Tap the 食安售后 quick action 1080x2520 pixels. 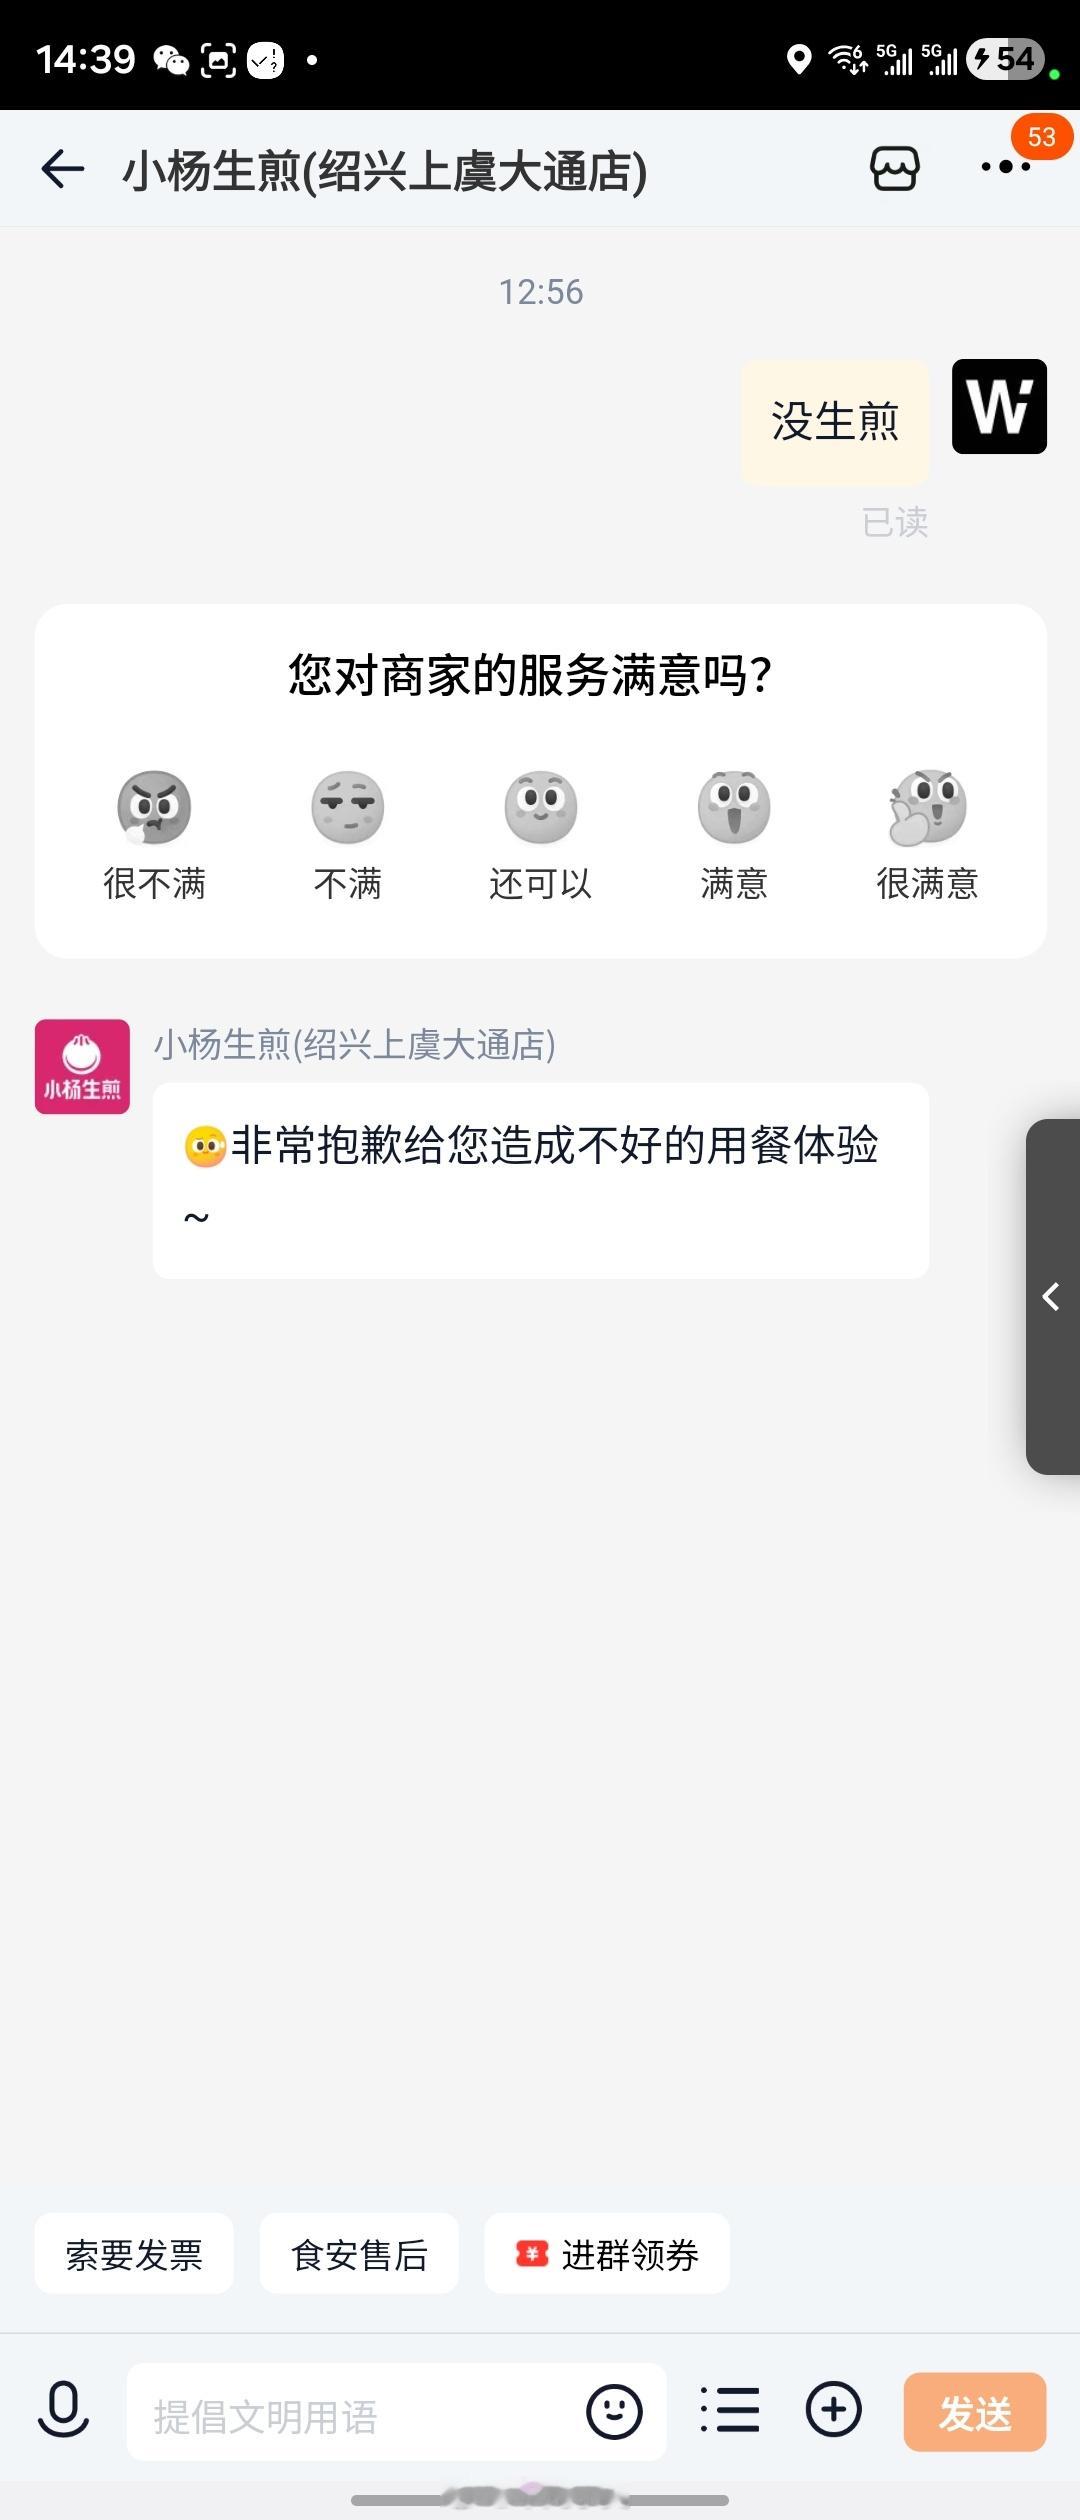tap(359, 2255)
